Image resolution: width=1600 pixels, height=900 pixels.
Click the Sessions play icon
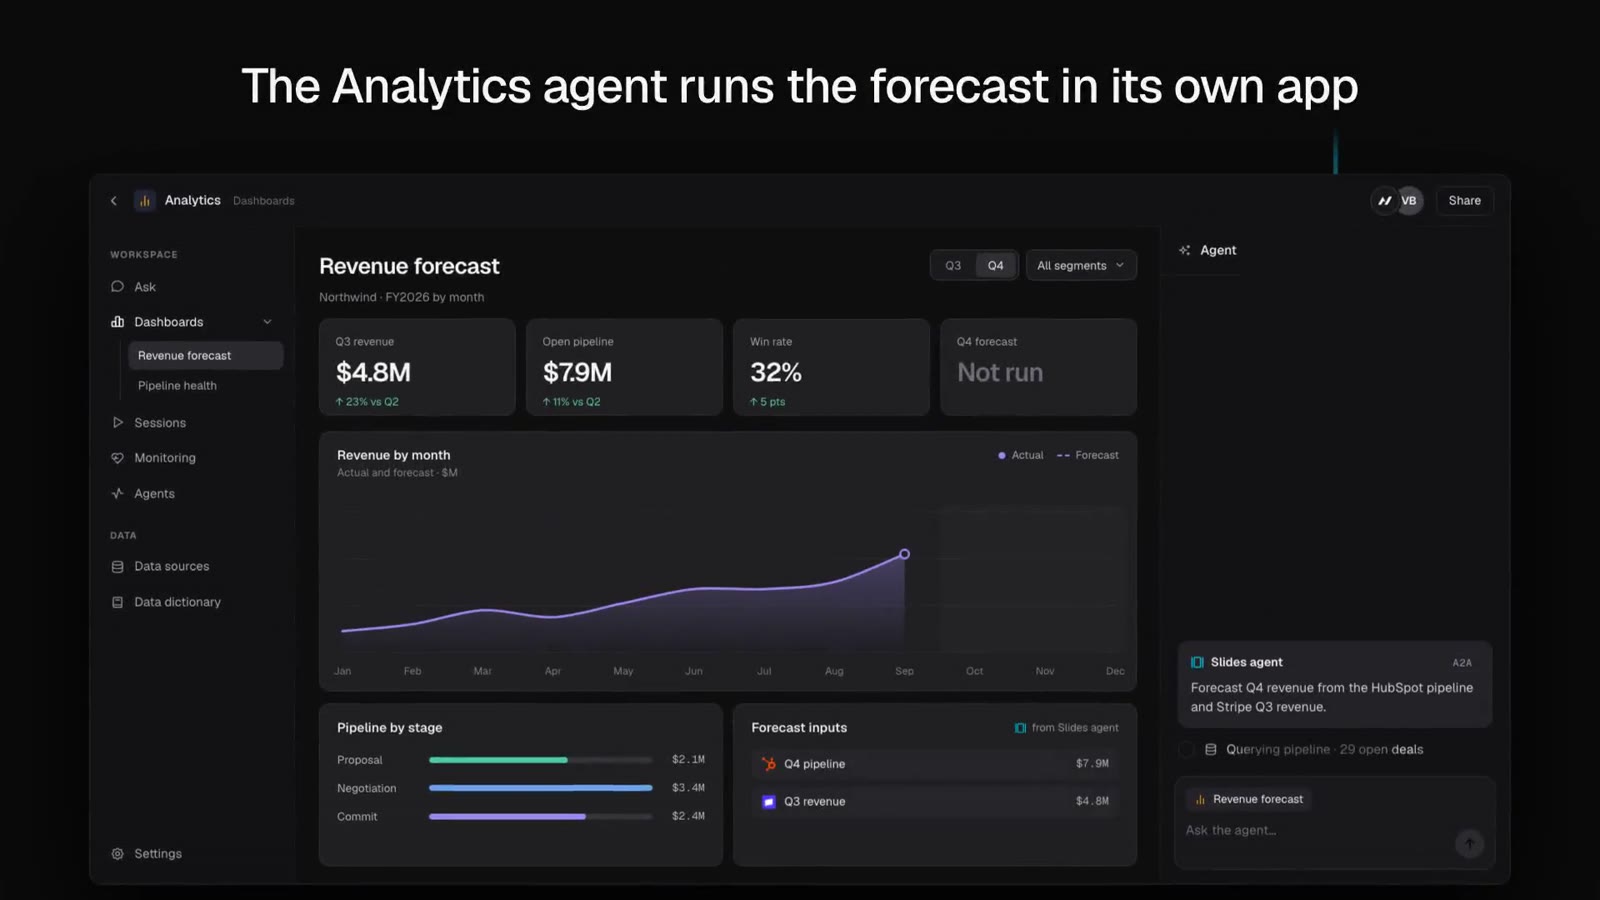[117, 423]
